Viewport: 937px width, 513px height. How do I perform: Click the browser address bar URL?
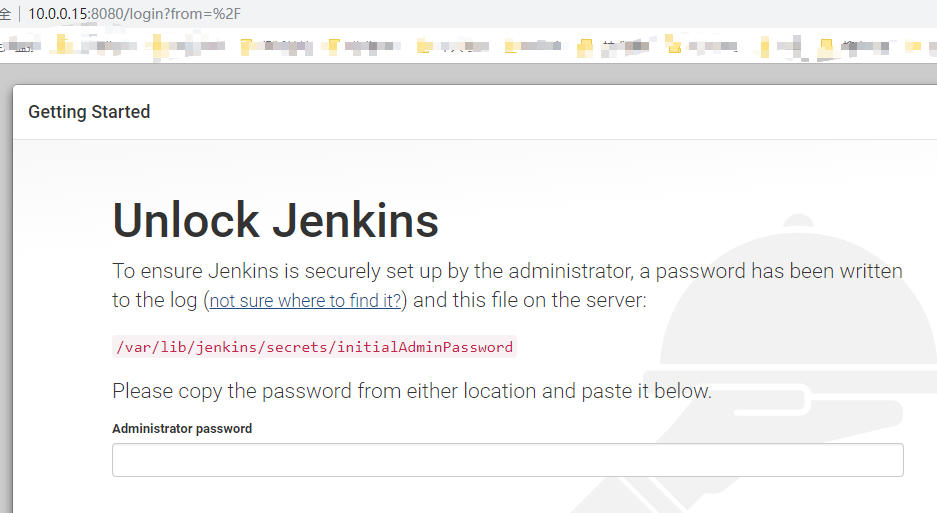tap(134, 14)
